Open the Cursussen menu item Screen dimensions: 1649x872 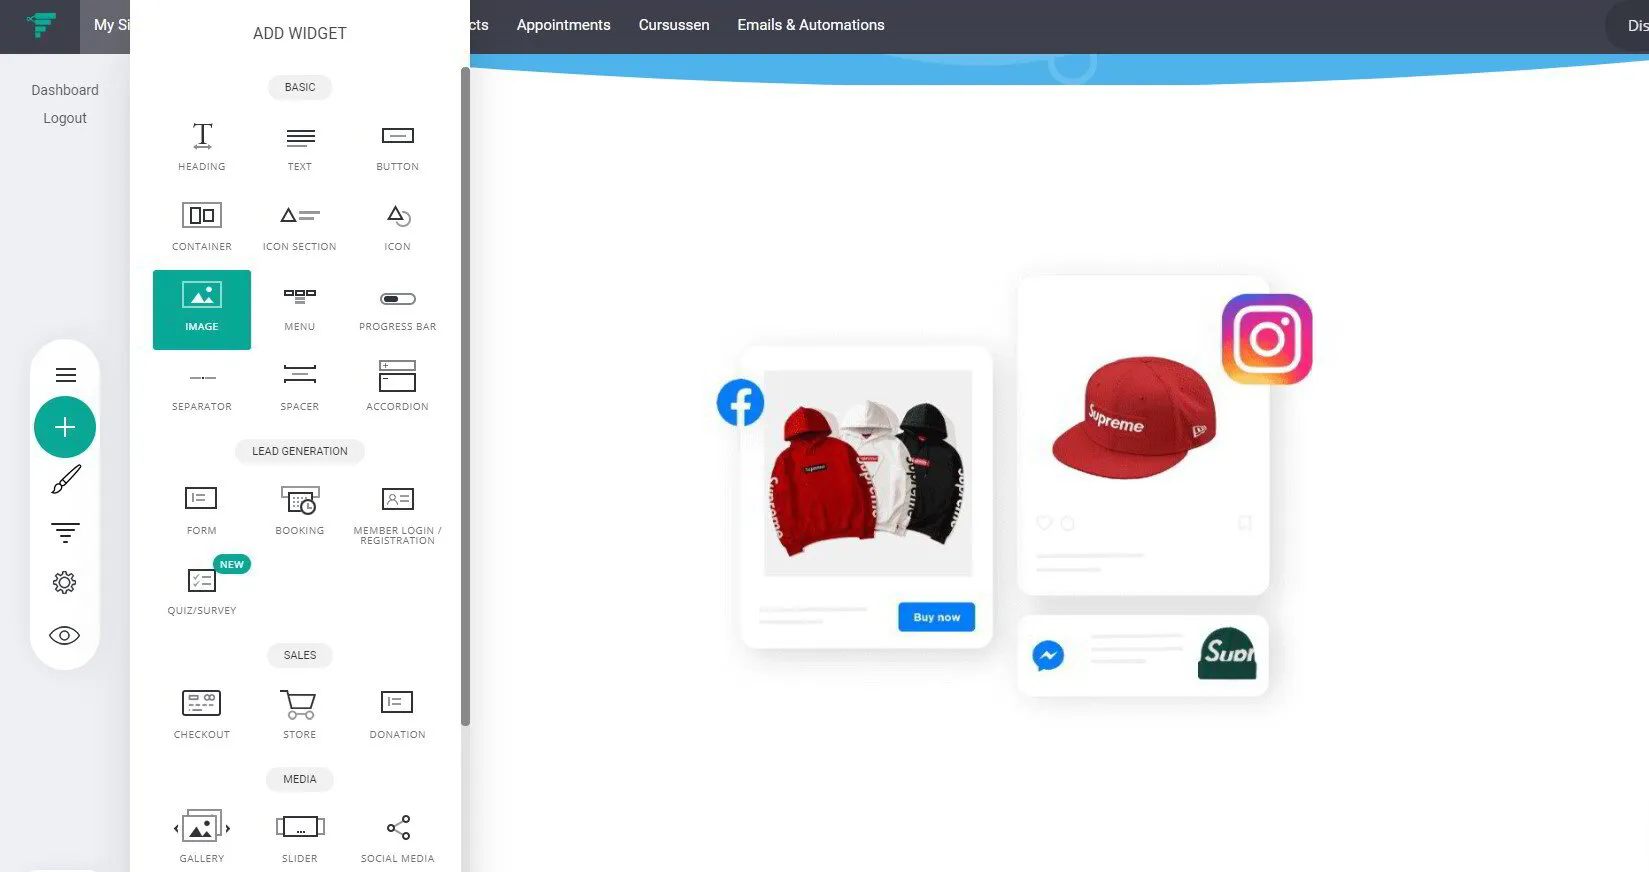point(674,25)
